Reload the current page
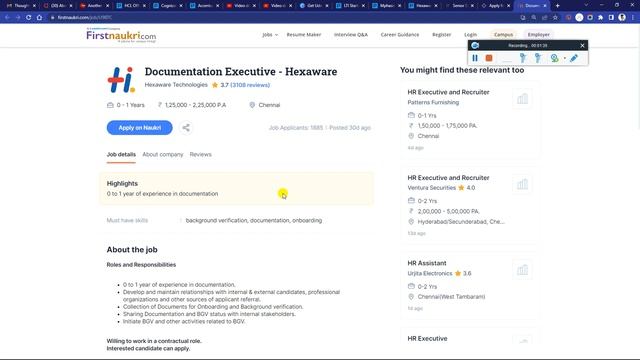 (29, 18)
